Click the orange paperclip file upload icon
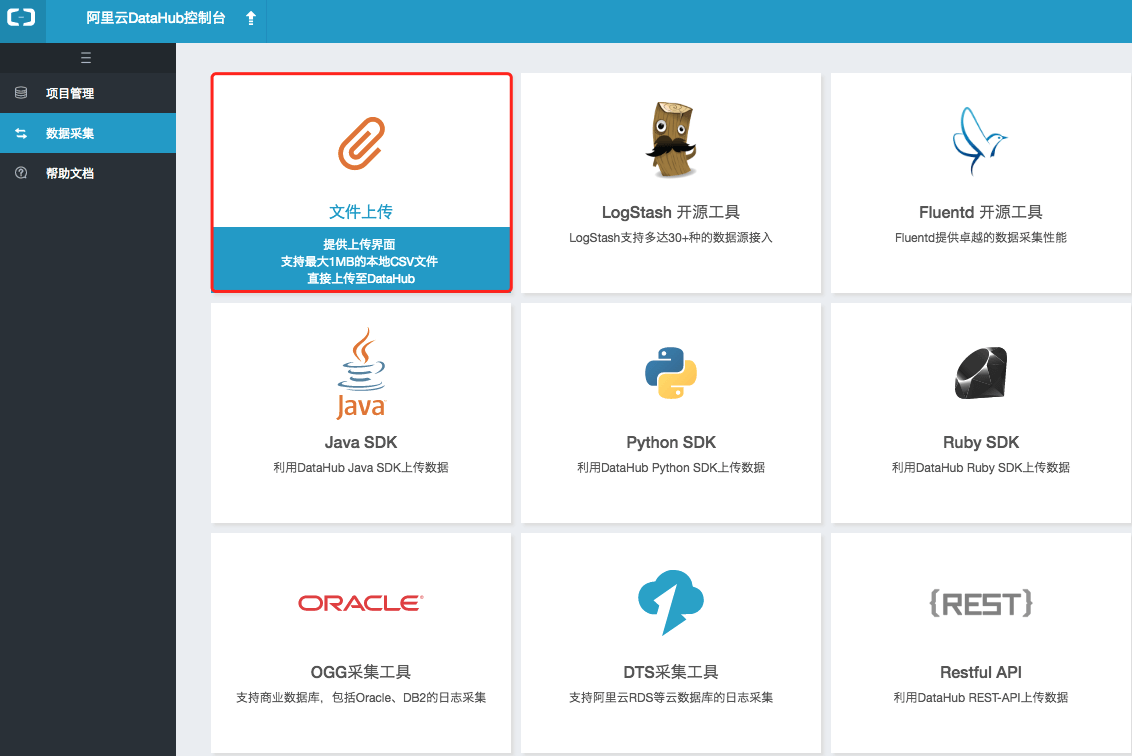Screen dimensions: 1132x756 [362, 144]
